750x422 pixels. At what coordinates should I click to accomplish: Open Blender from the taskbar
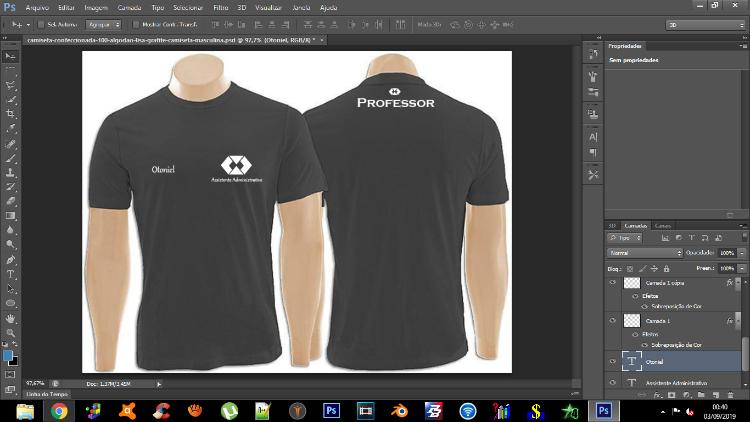click(x=399, y=411)
